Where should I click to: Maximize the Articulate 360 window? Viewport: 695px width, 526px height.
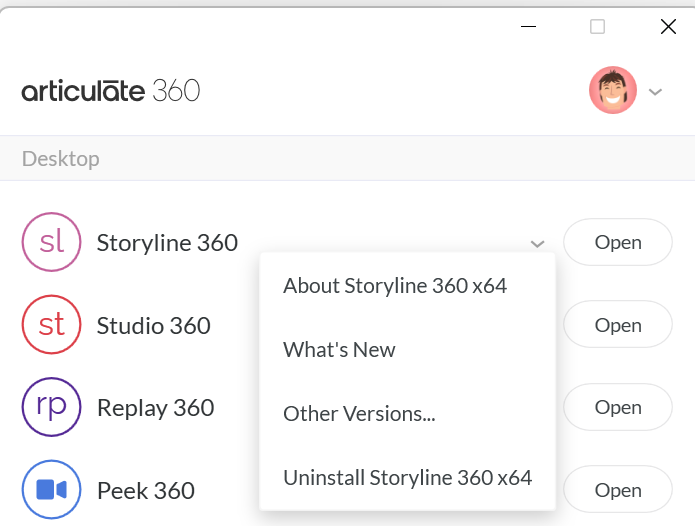[x=597, y=27]
